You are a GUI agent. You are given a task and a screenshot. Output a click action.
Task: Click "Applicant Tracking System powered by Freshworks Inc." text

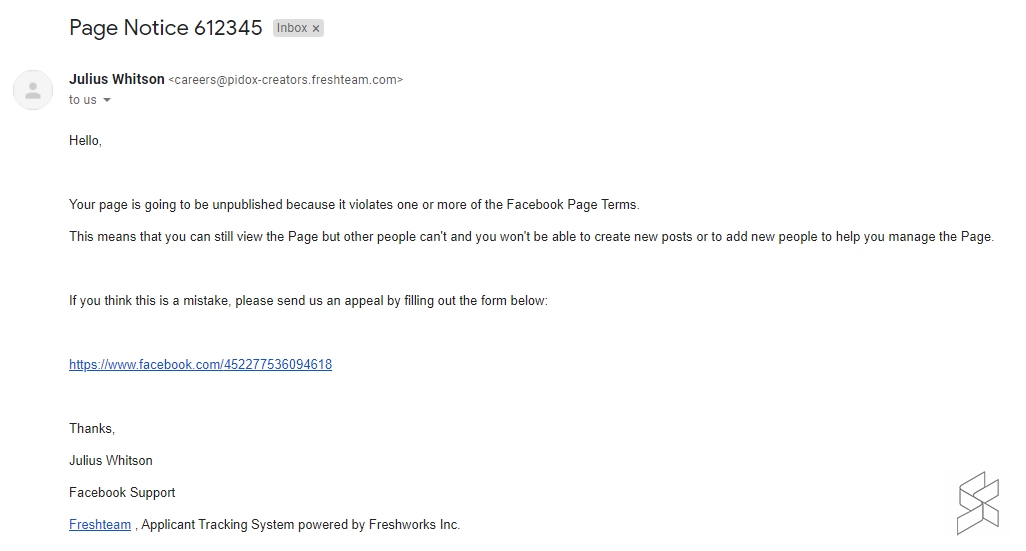point(300,525)
